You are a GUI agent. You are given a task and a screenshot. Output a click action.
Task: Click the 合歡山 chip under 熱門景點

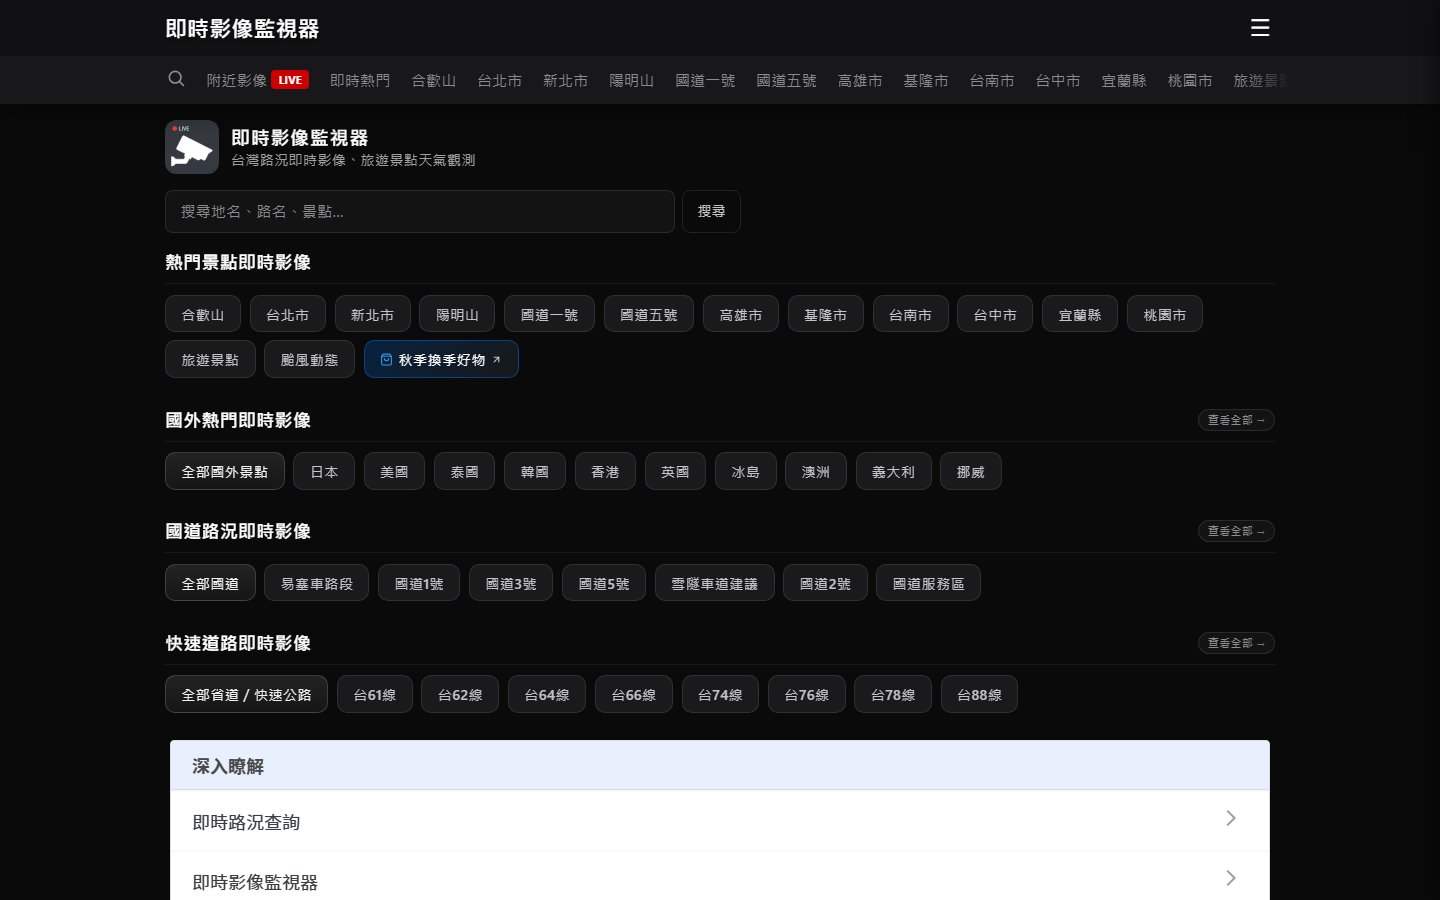[x=203, y=314]
